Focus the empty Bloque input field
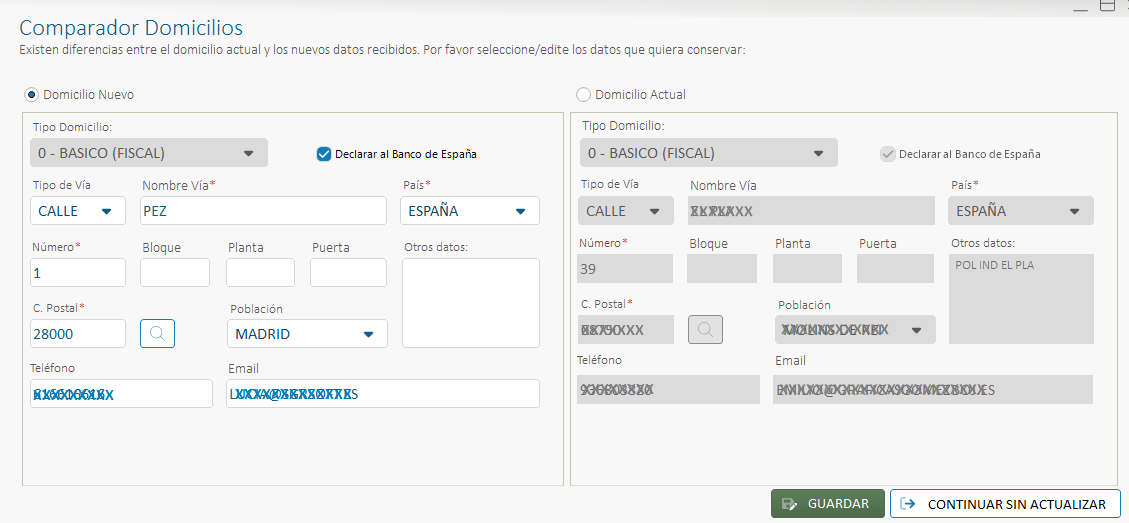 tap(175, 273)
